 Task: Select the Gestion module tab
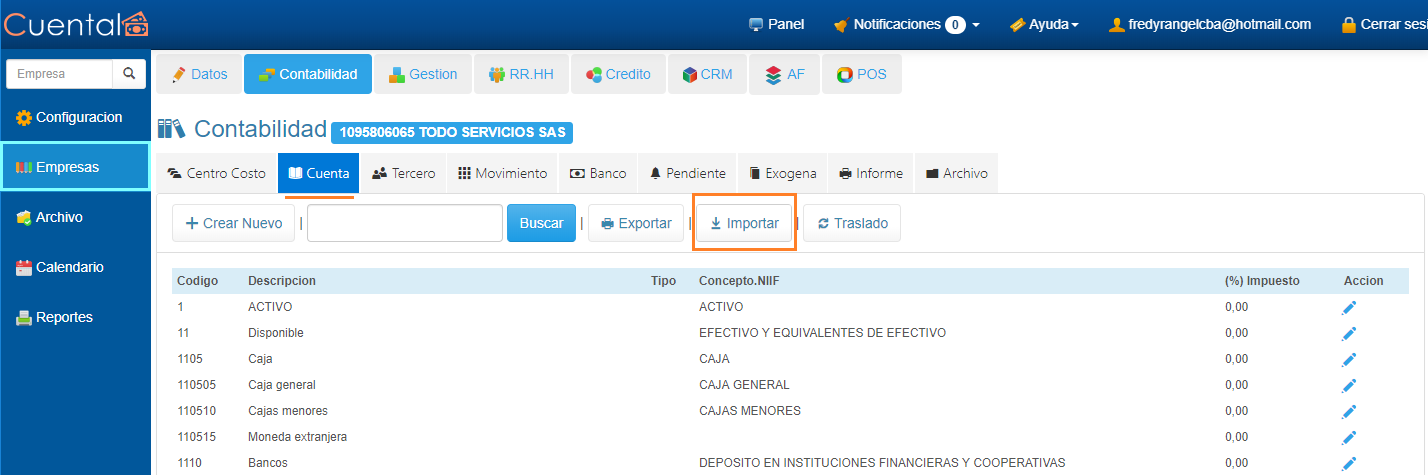(423, 74)
